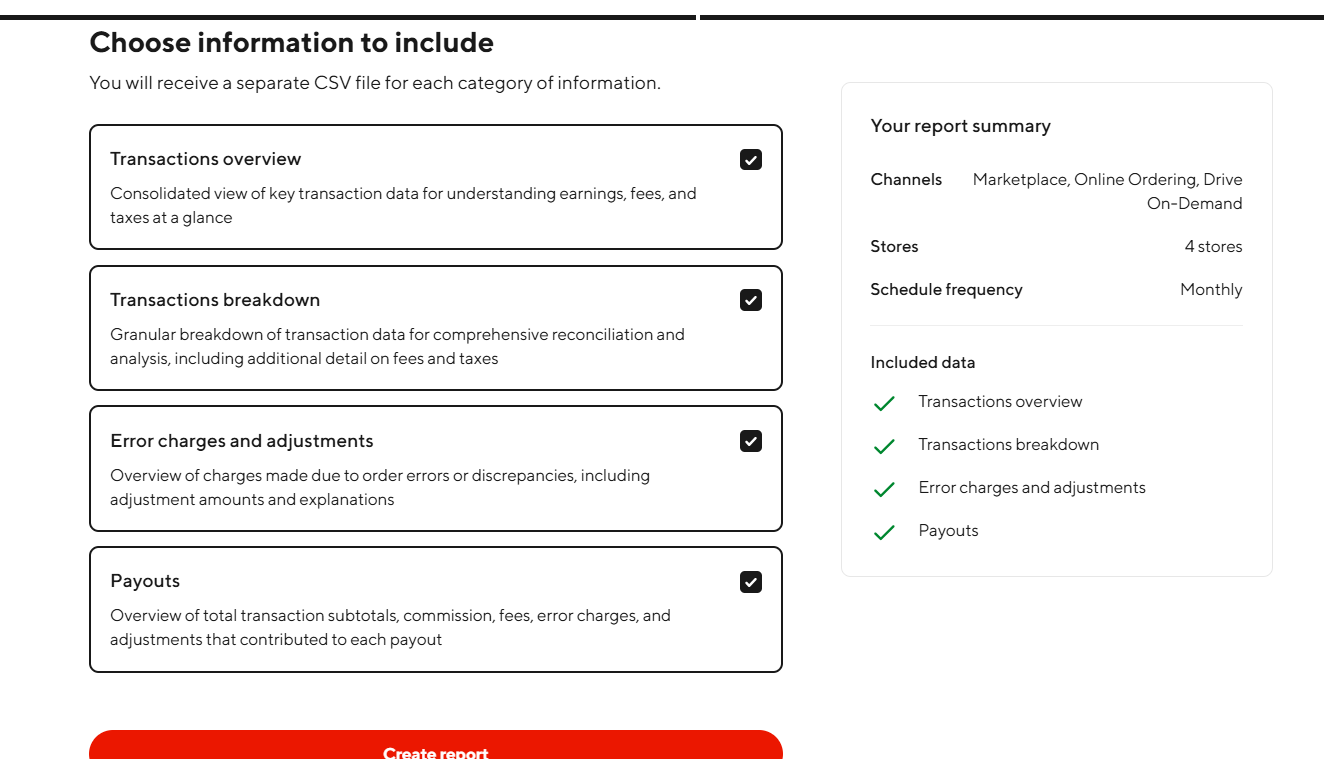Click the 4 stores value
Image resolution: width=1324 pixels, height=759 pixels.
point(1213,247)
